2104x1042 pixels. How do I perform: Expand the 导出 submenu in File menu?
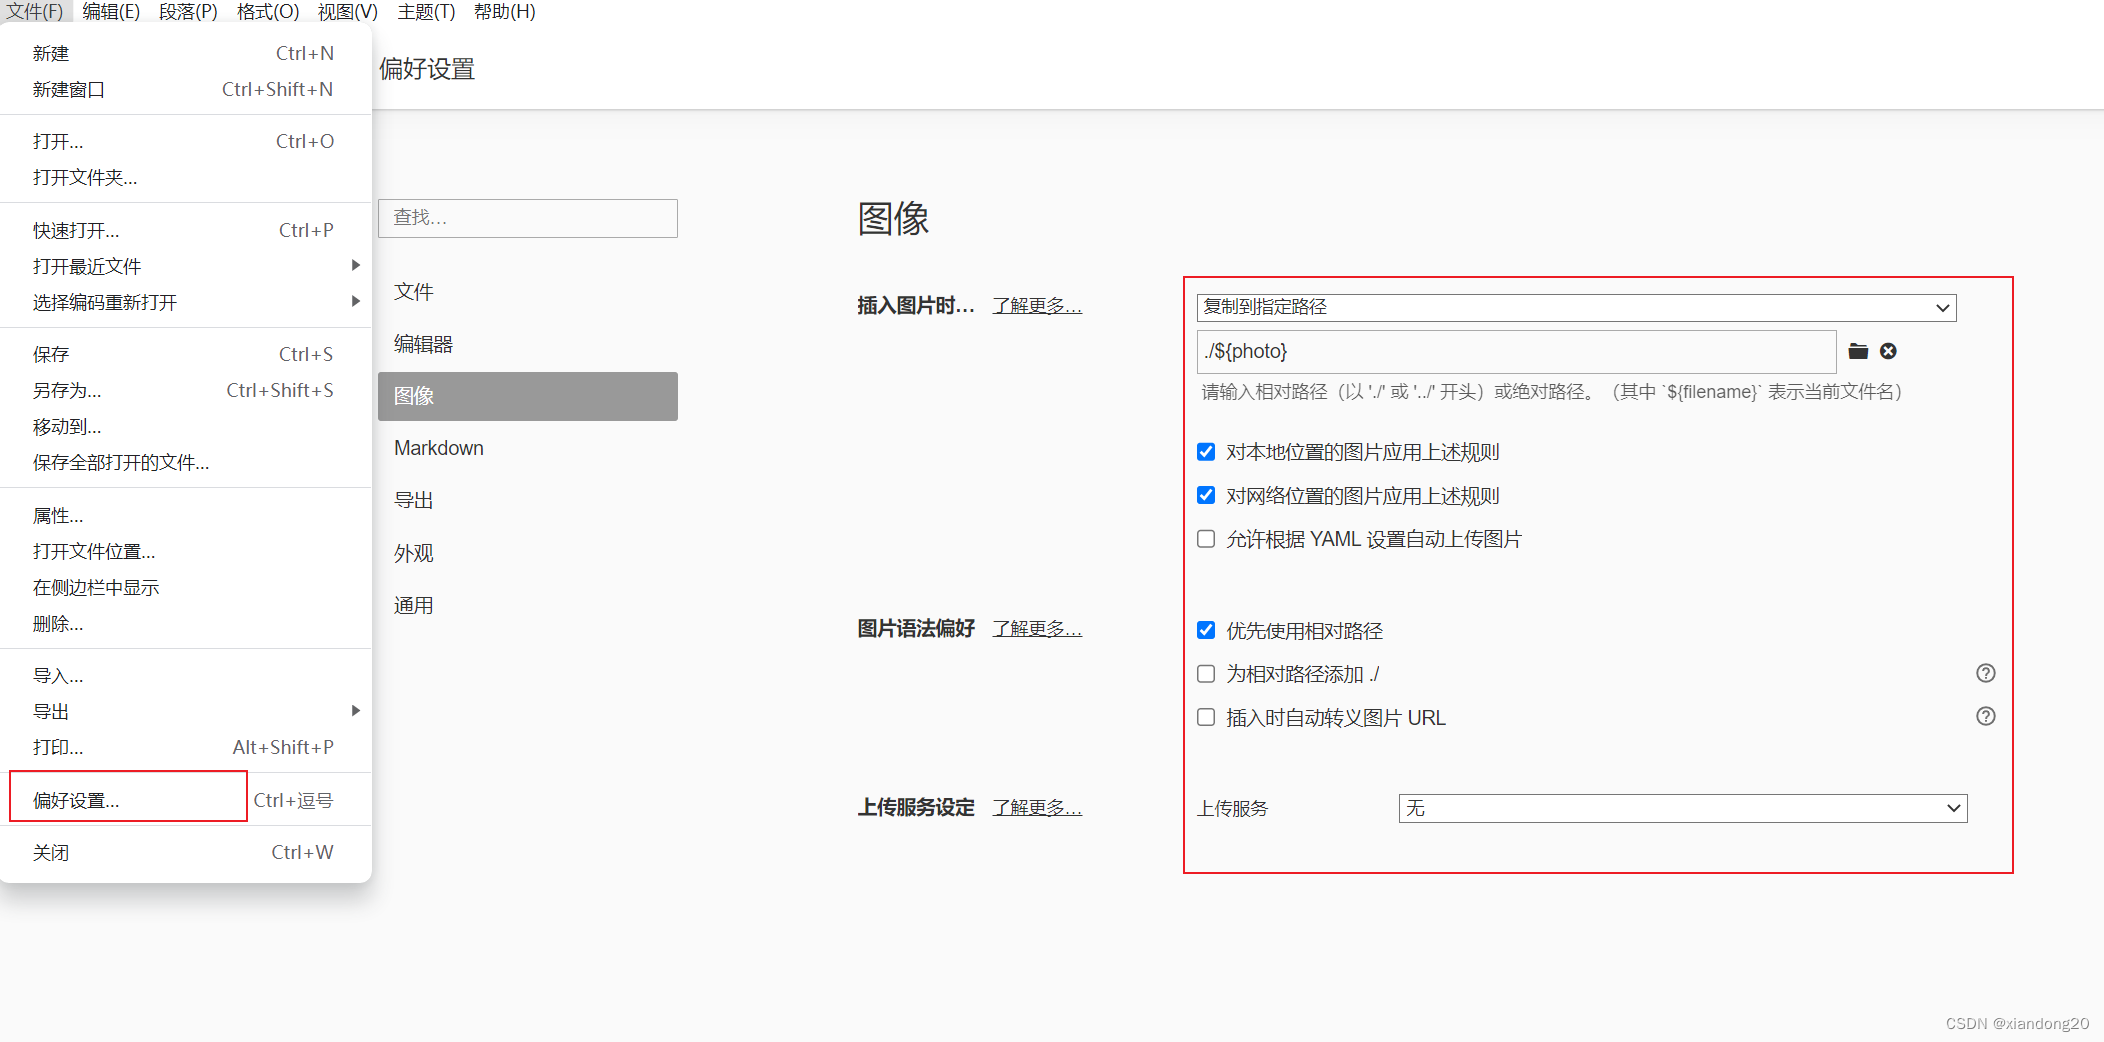click(x=186, y=711)
